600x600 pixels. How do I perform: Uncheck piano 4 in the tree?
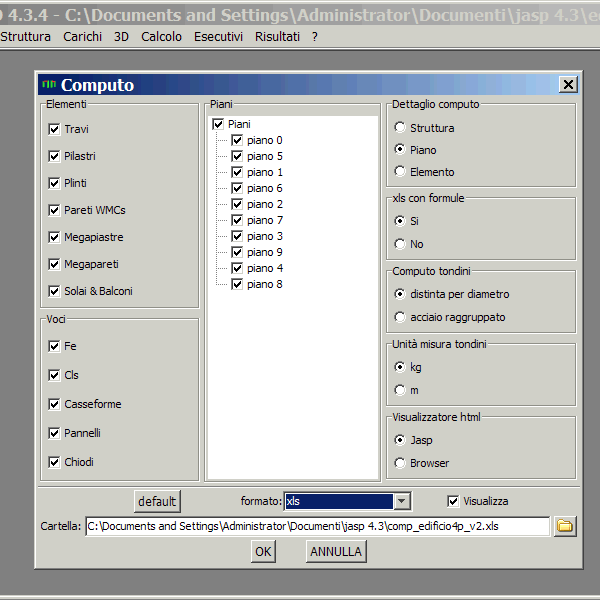click(237, 268)
